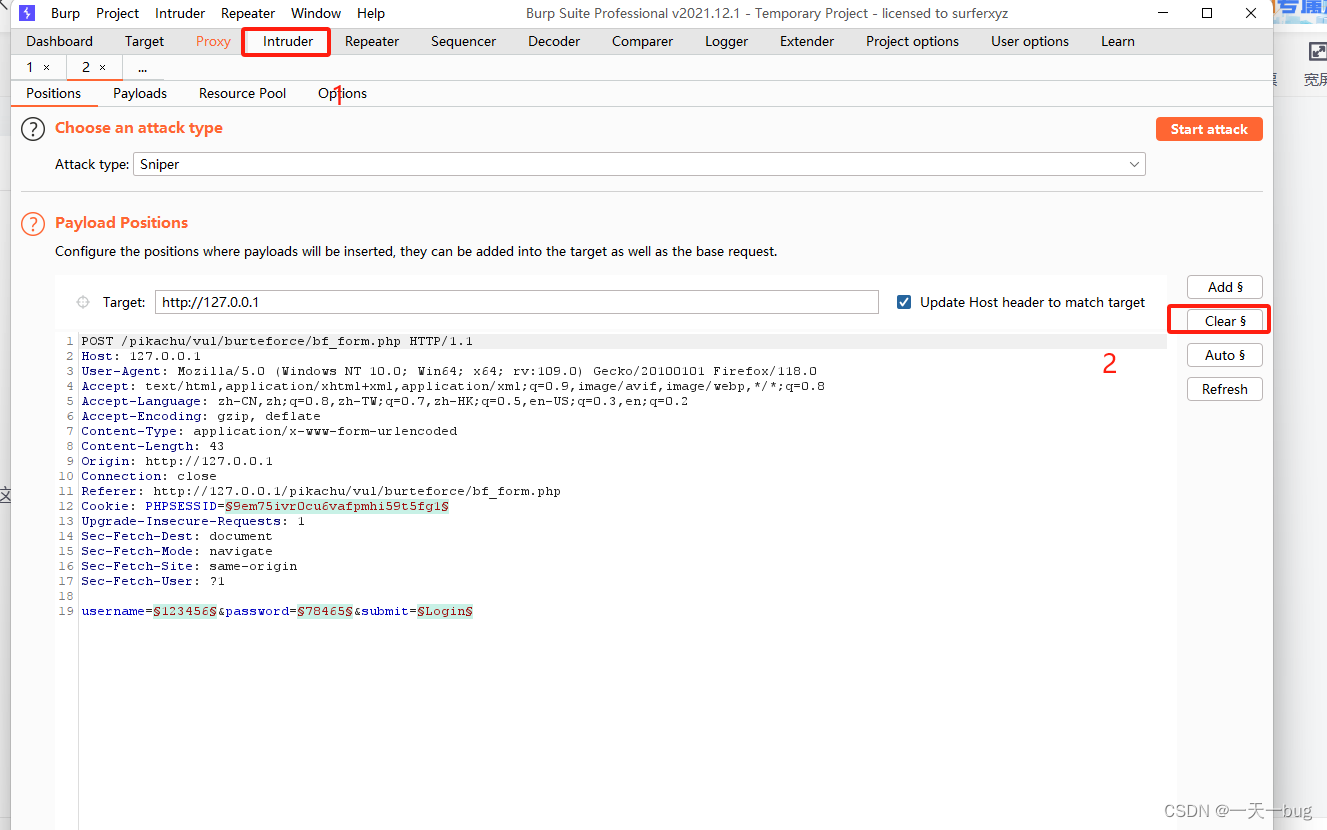Screen dimensions: 1327x830
Task: Click the User-Agent header line
Action: pyautogui.click(x=449, y=371)
